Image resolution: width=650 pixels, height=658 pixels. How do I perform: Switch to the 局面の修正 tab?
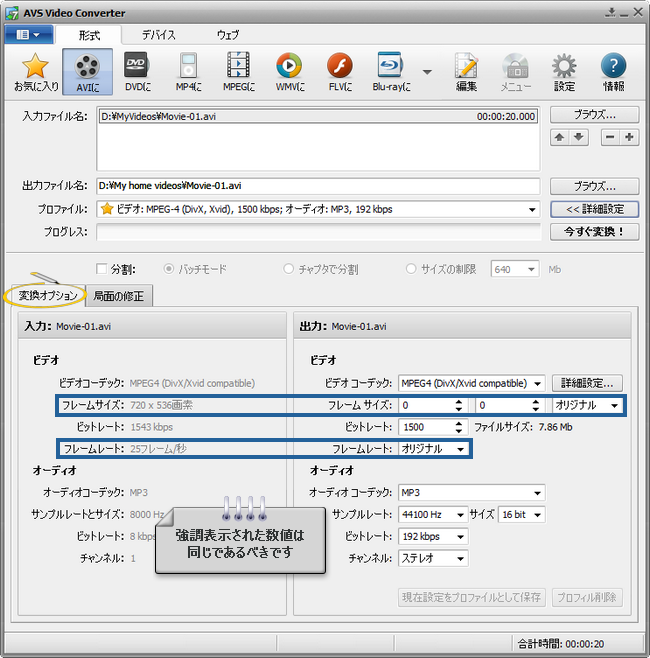(119, 296)
